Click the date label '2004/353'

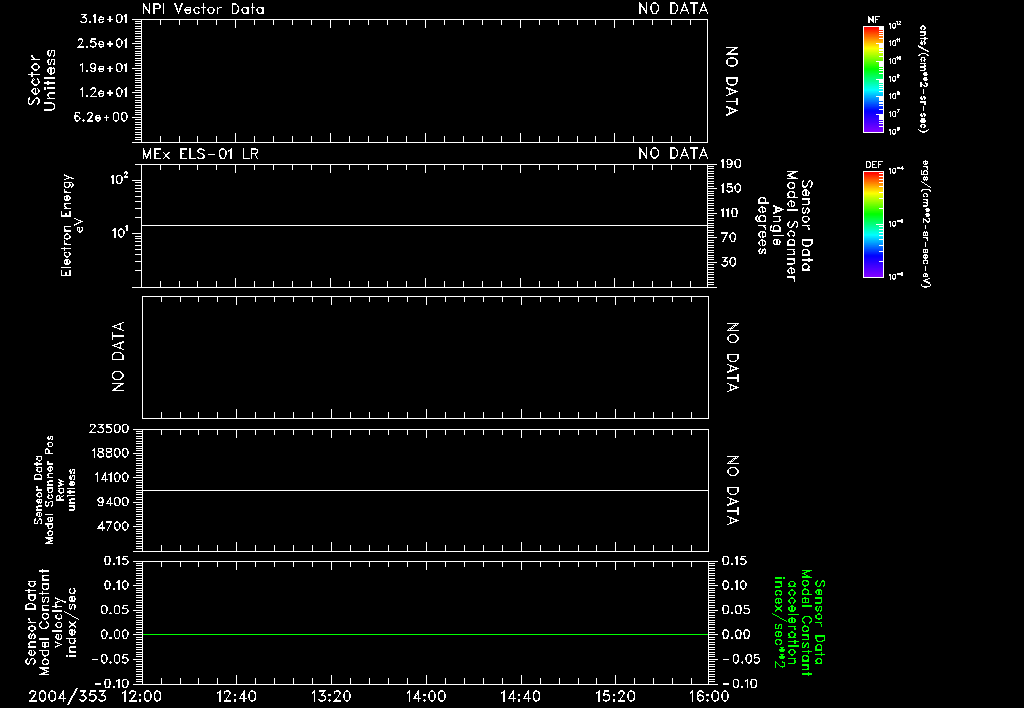point(67,696)
